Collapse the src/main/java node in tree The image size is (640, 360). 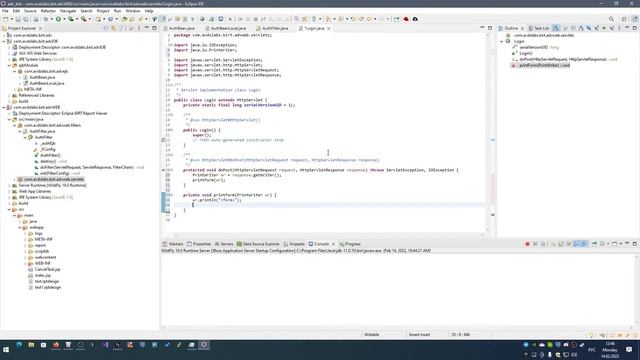point(9,120)
